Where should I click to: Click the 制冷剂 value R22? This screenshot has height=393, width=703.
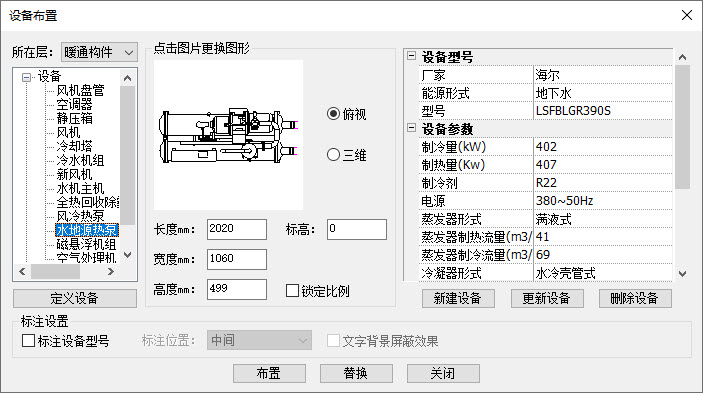tap(603, 182)
